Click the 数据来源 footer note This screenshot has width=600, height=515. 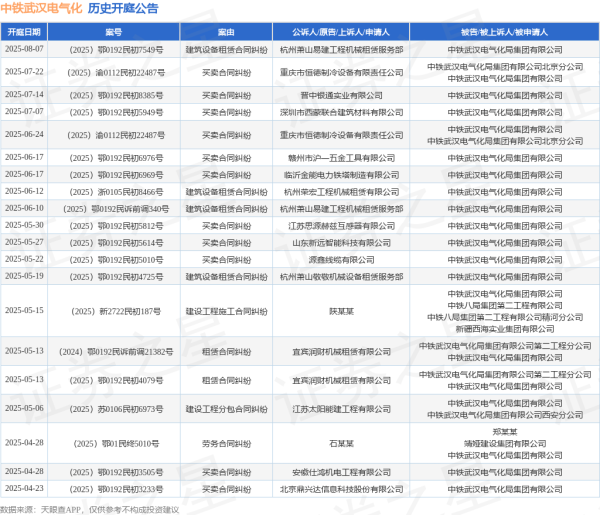pos(90,510)
